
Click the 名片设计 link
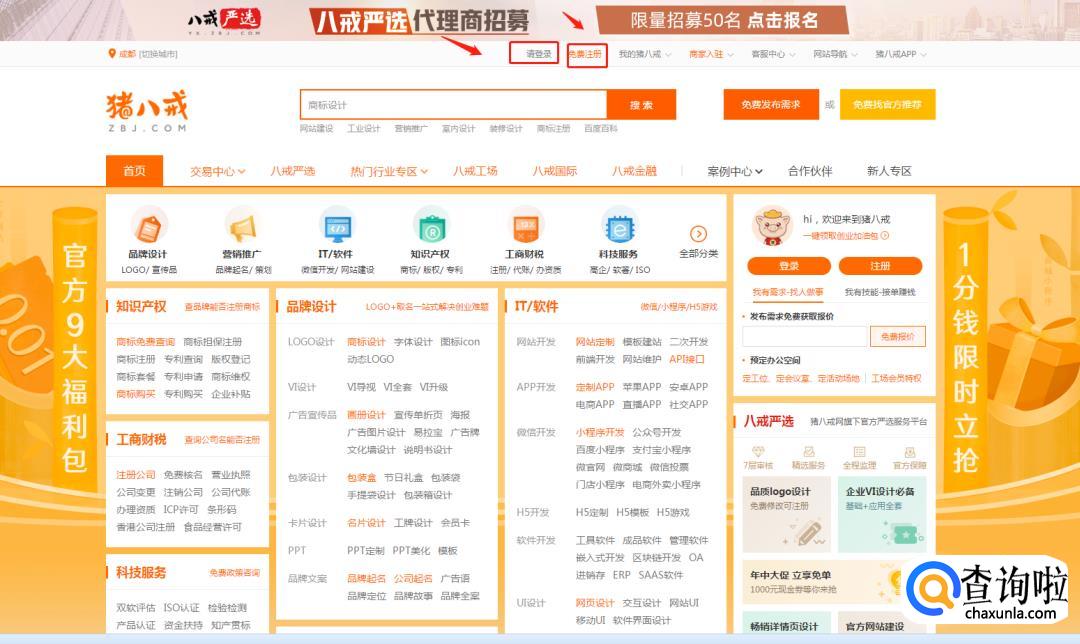[366, 523]
